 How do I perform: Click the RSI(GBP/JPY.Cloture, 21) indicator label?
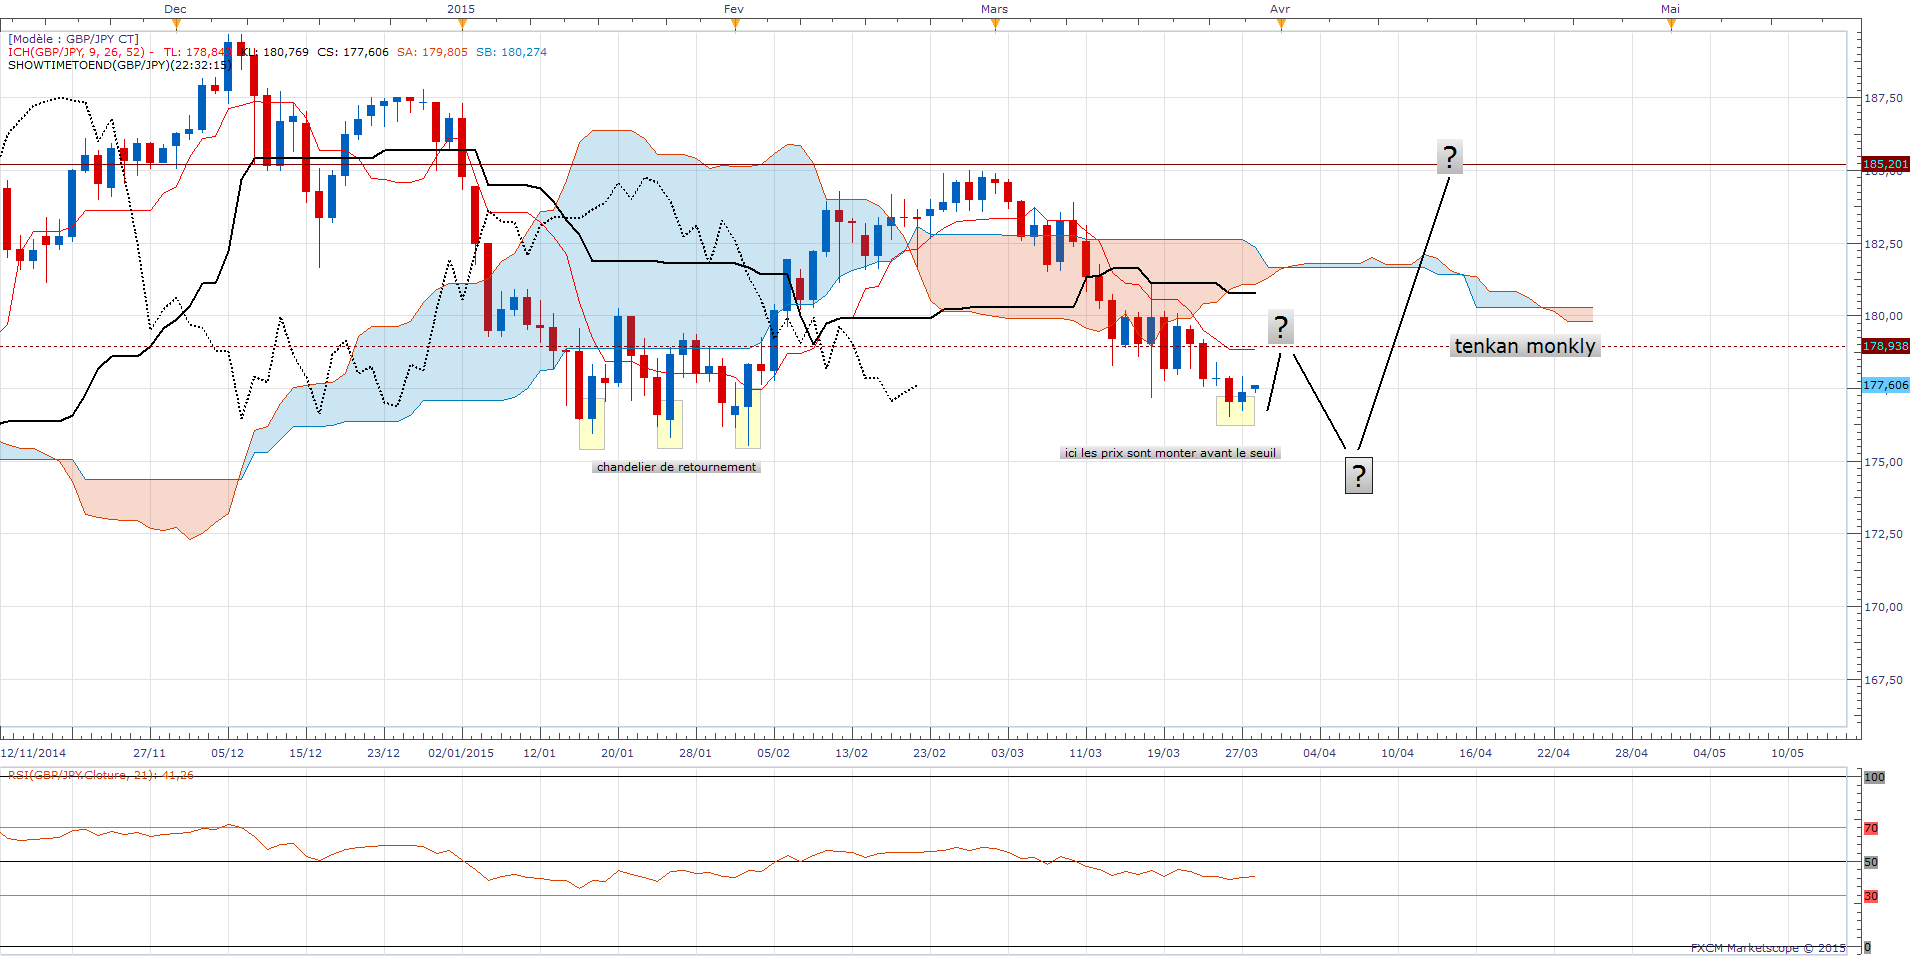point(100,775)
